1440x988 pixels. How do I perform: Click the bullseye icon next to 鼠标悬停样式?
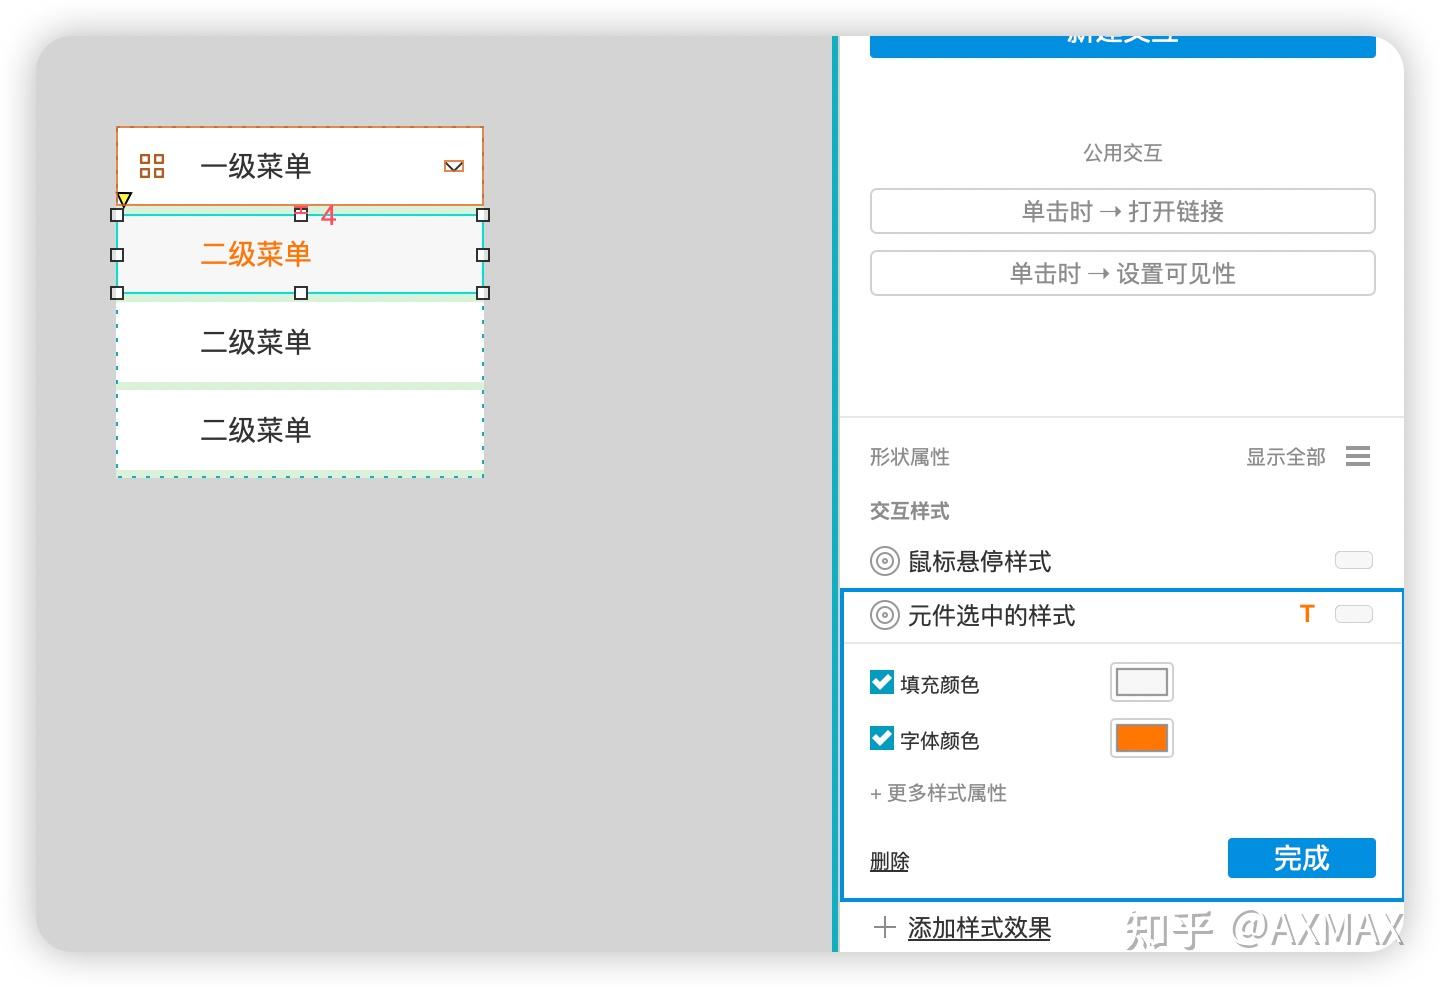tap(884, 561)
